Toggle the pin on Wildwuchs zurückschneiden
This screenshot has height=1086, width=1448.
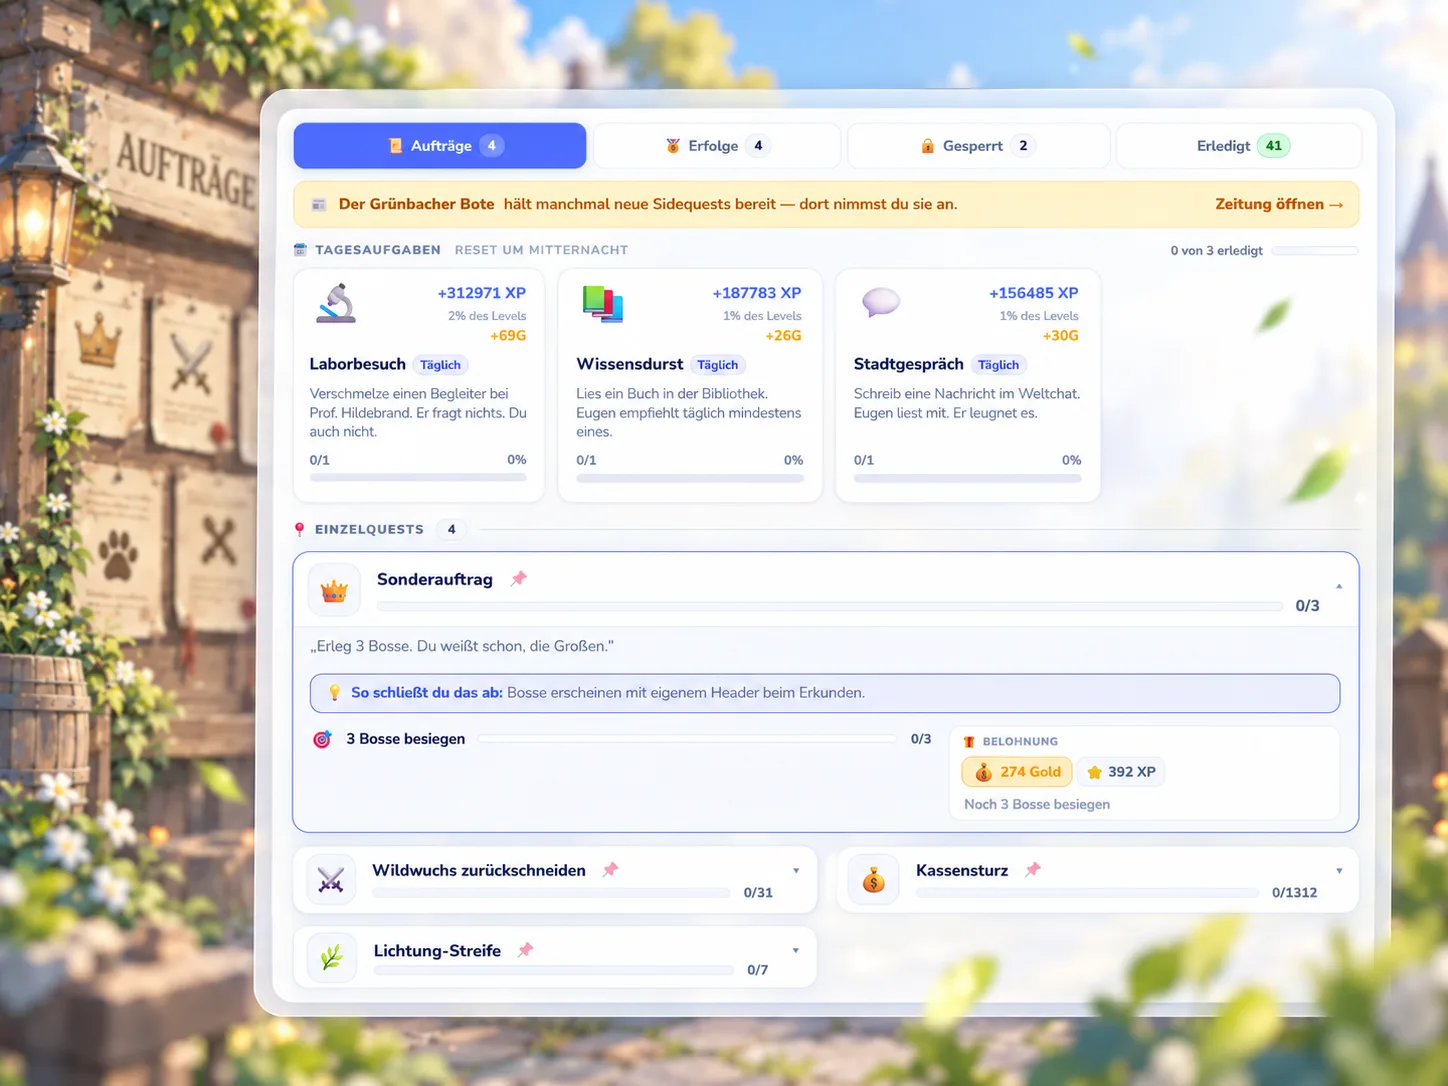pyautogui.click(x=610, y=870)
